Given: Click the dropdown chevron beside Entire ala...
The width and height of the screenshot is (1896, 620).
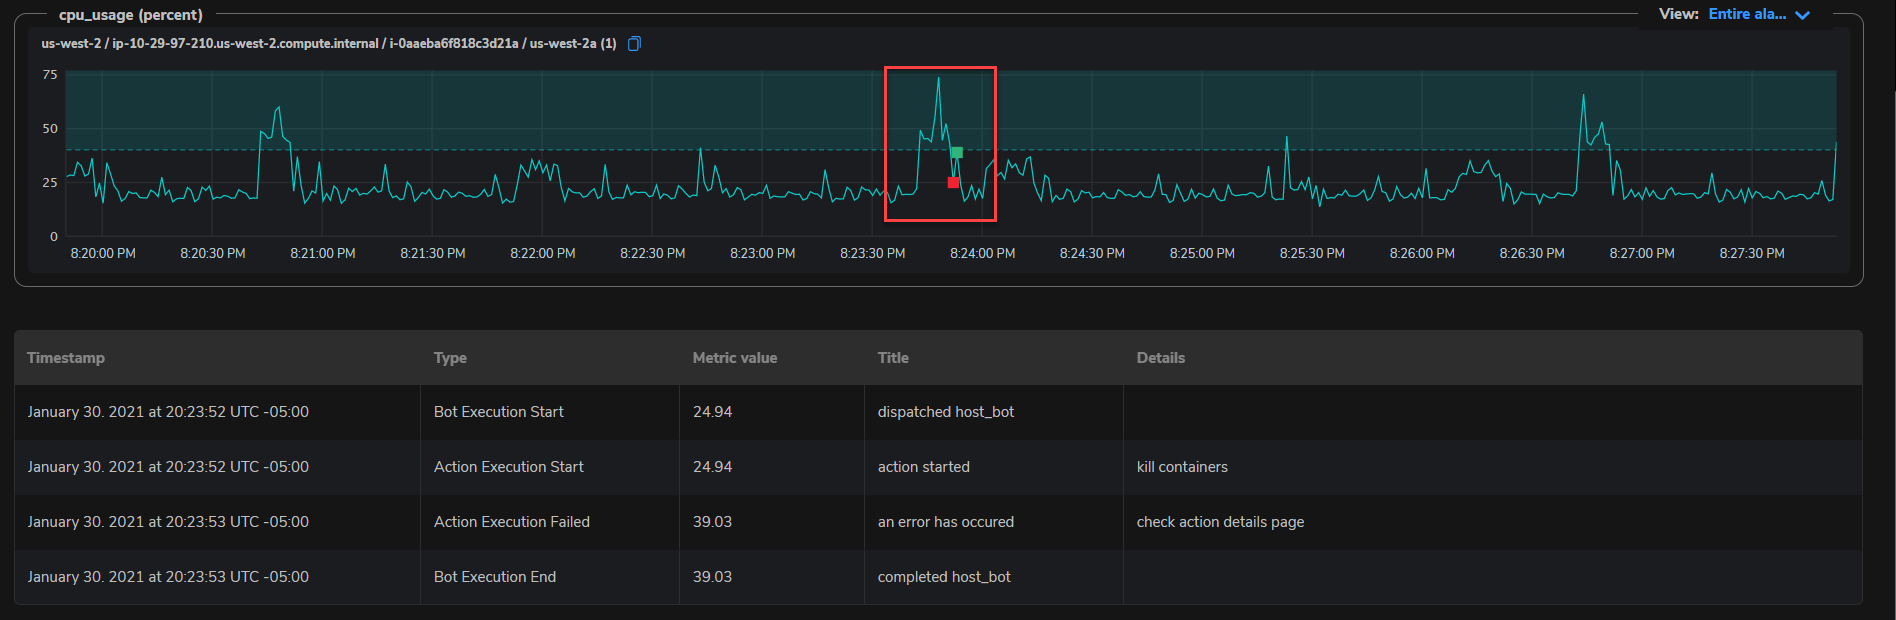Looking at the screenshot, I should 1802,15.
